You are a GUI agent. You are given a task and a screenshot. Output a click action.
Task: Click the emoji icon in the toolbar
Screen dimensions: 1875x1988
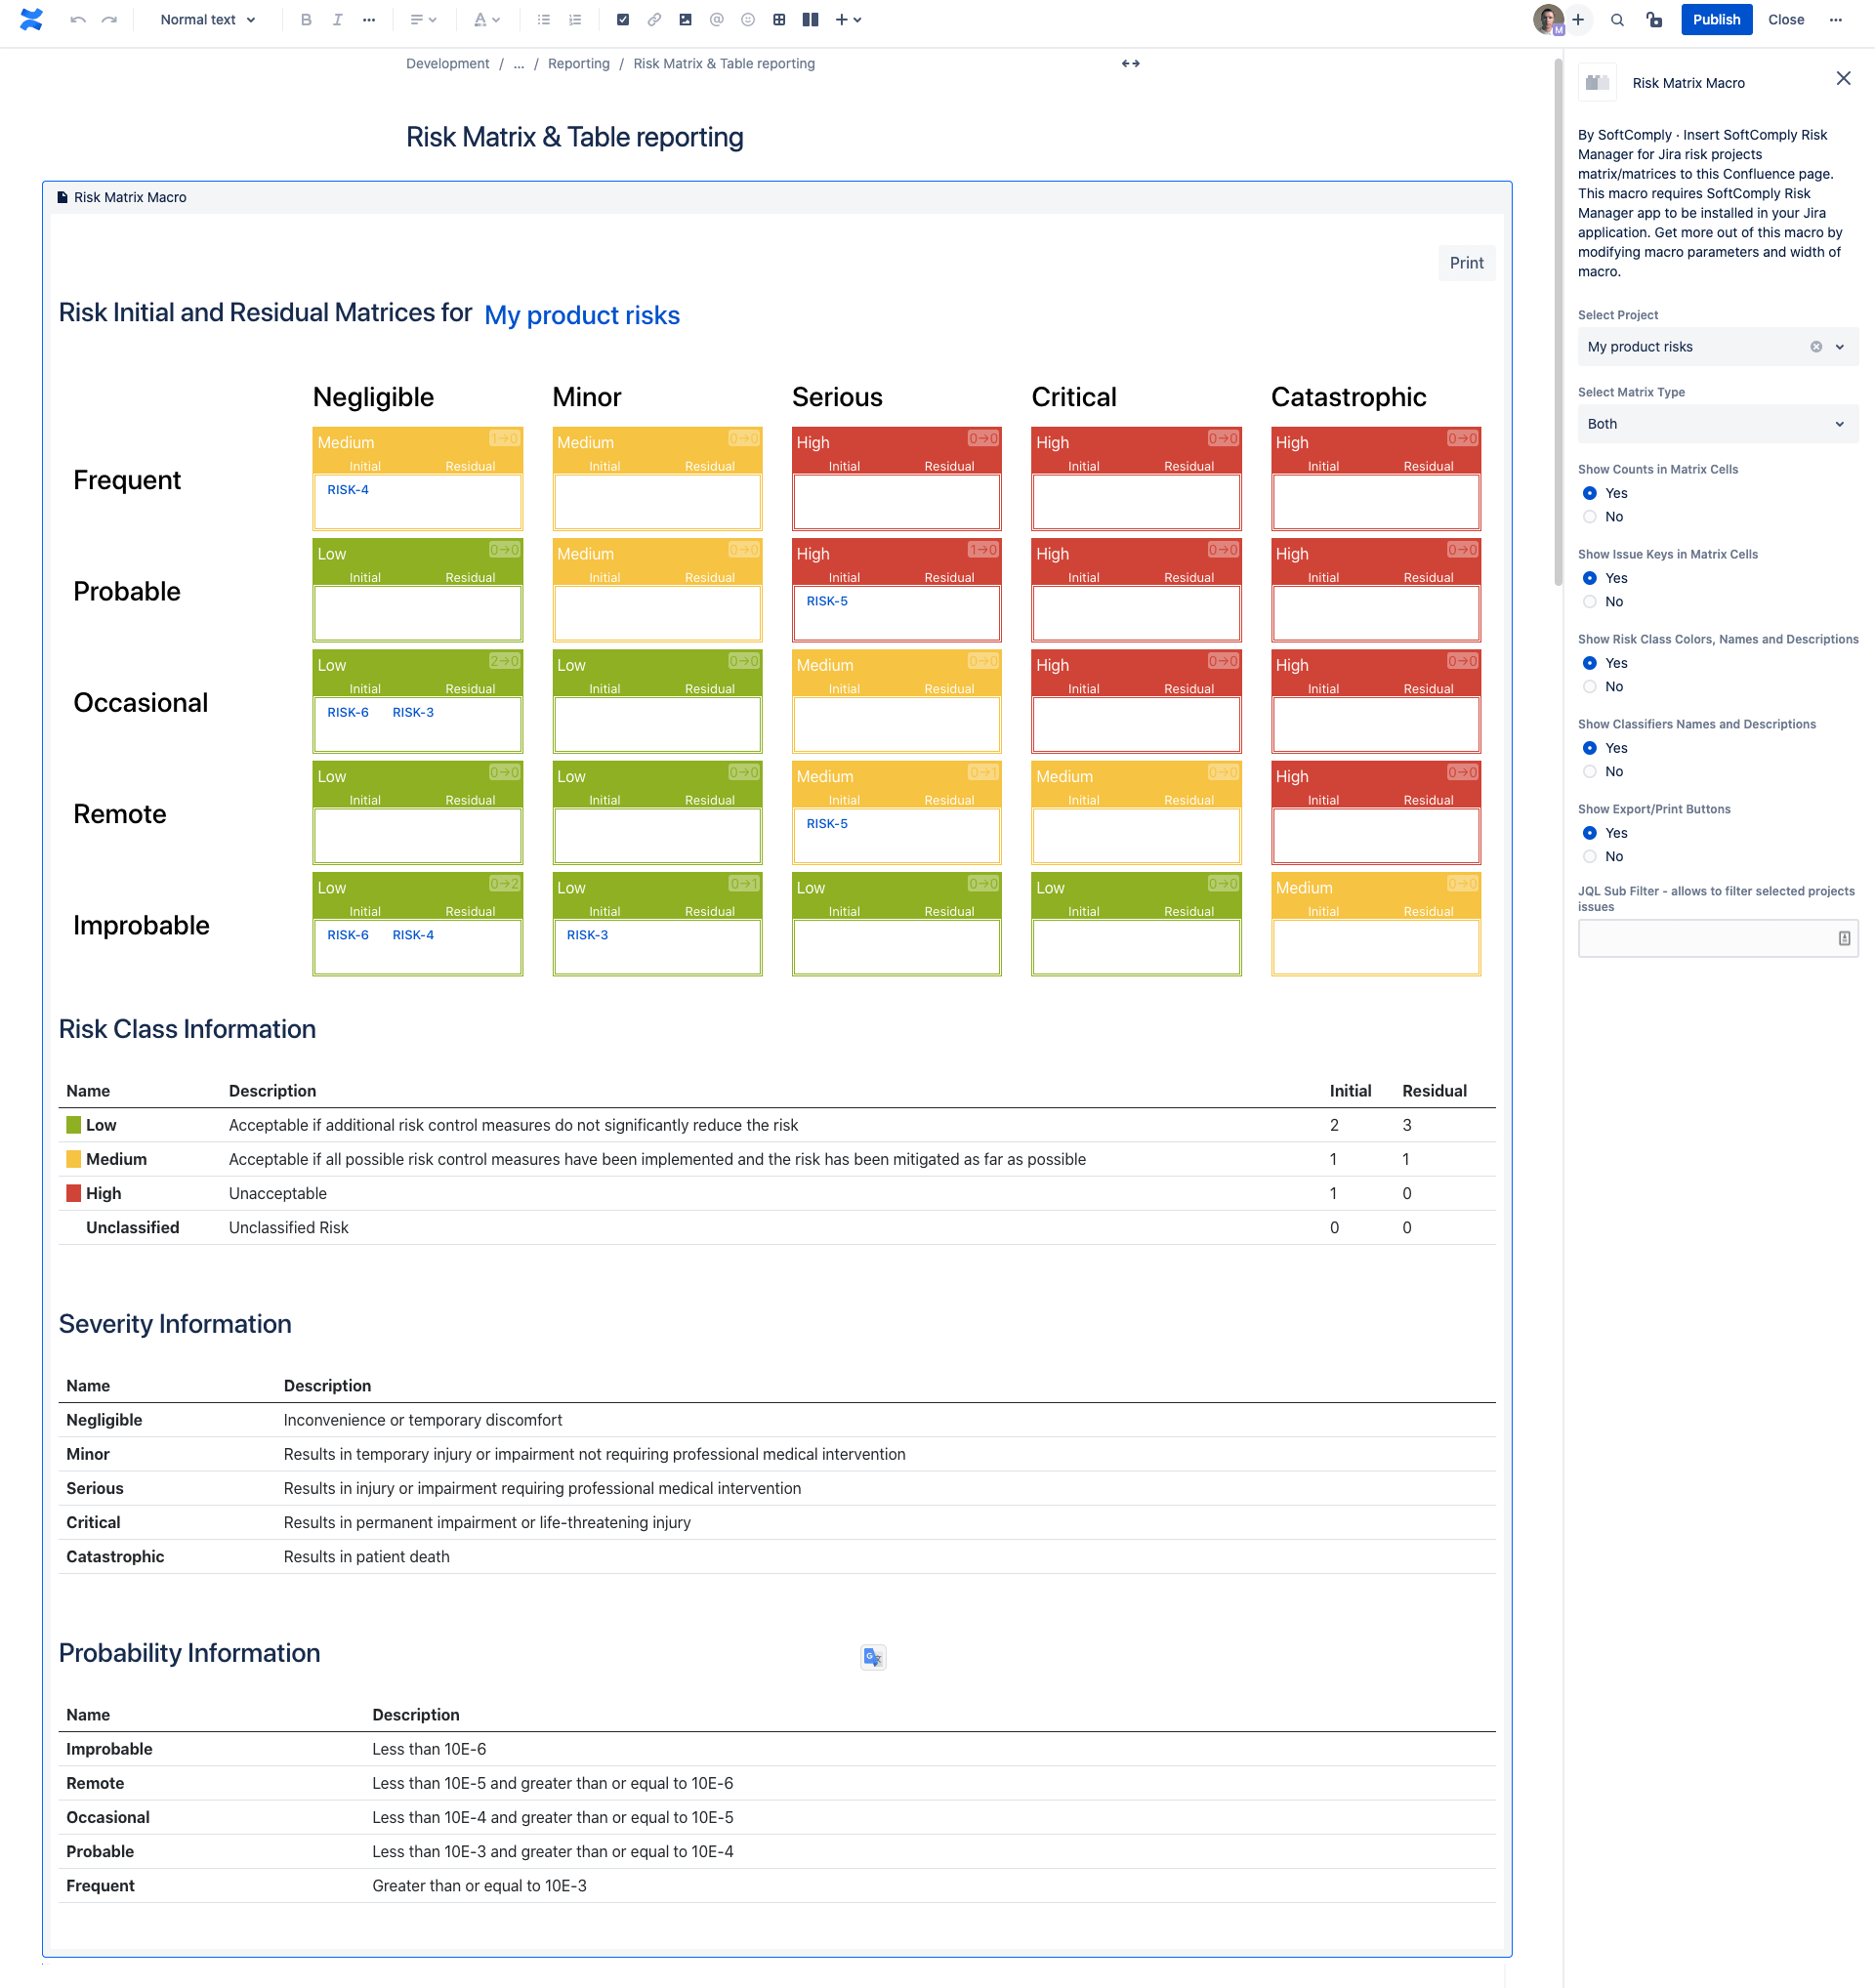click(748, 20)
